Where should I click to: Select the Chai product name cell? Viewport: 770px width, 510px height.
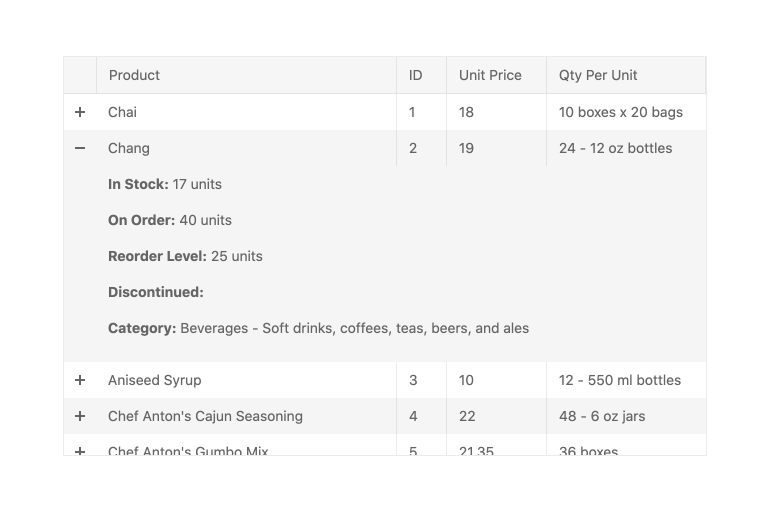coord(123,112)
